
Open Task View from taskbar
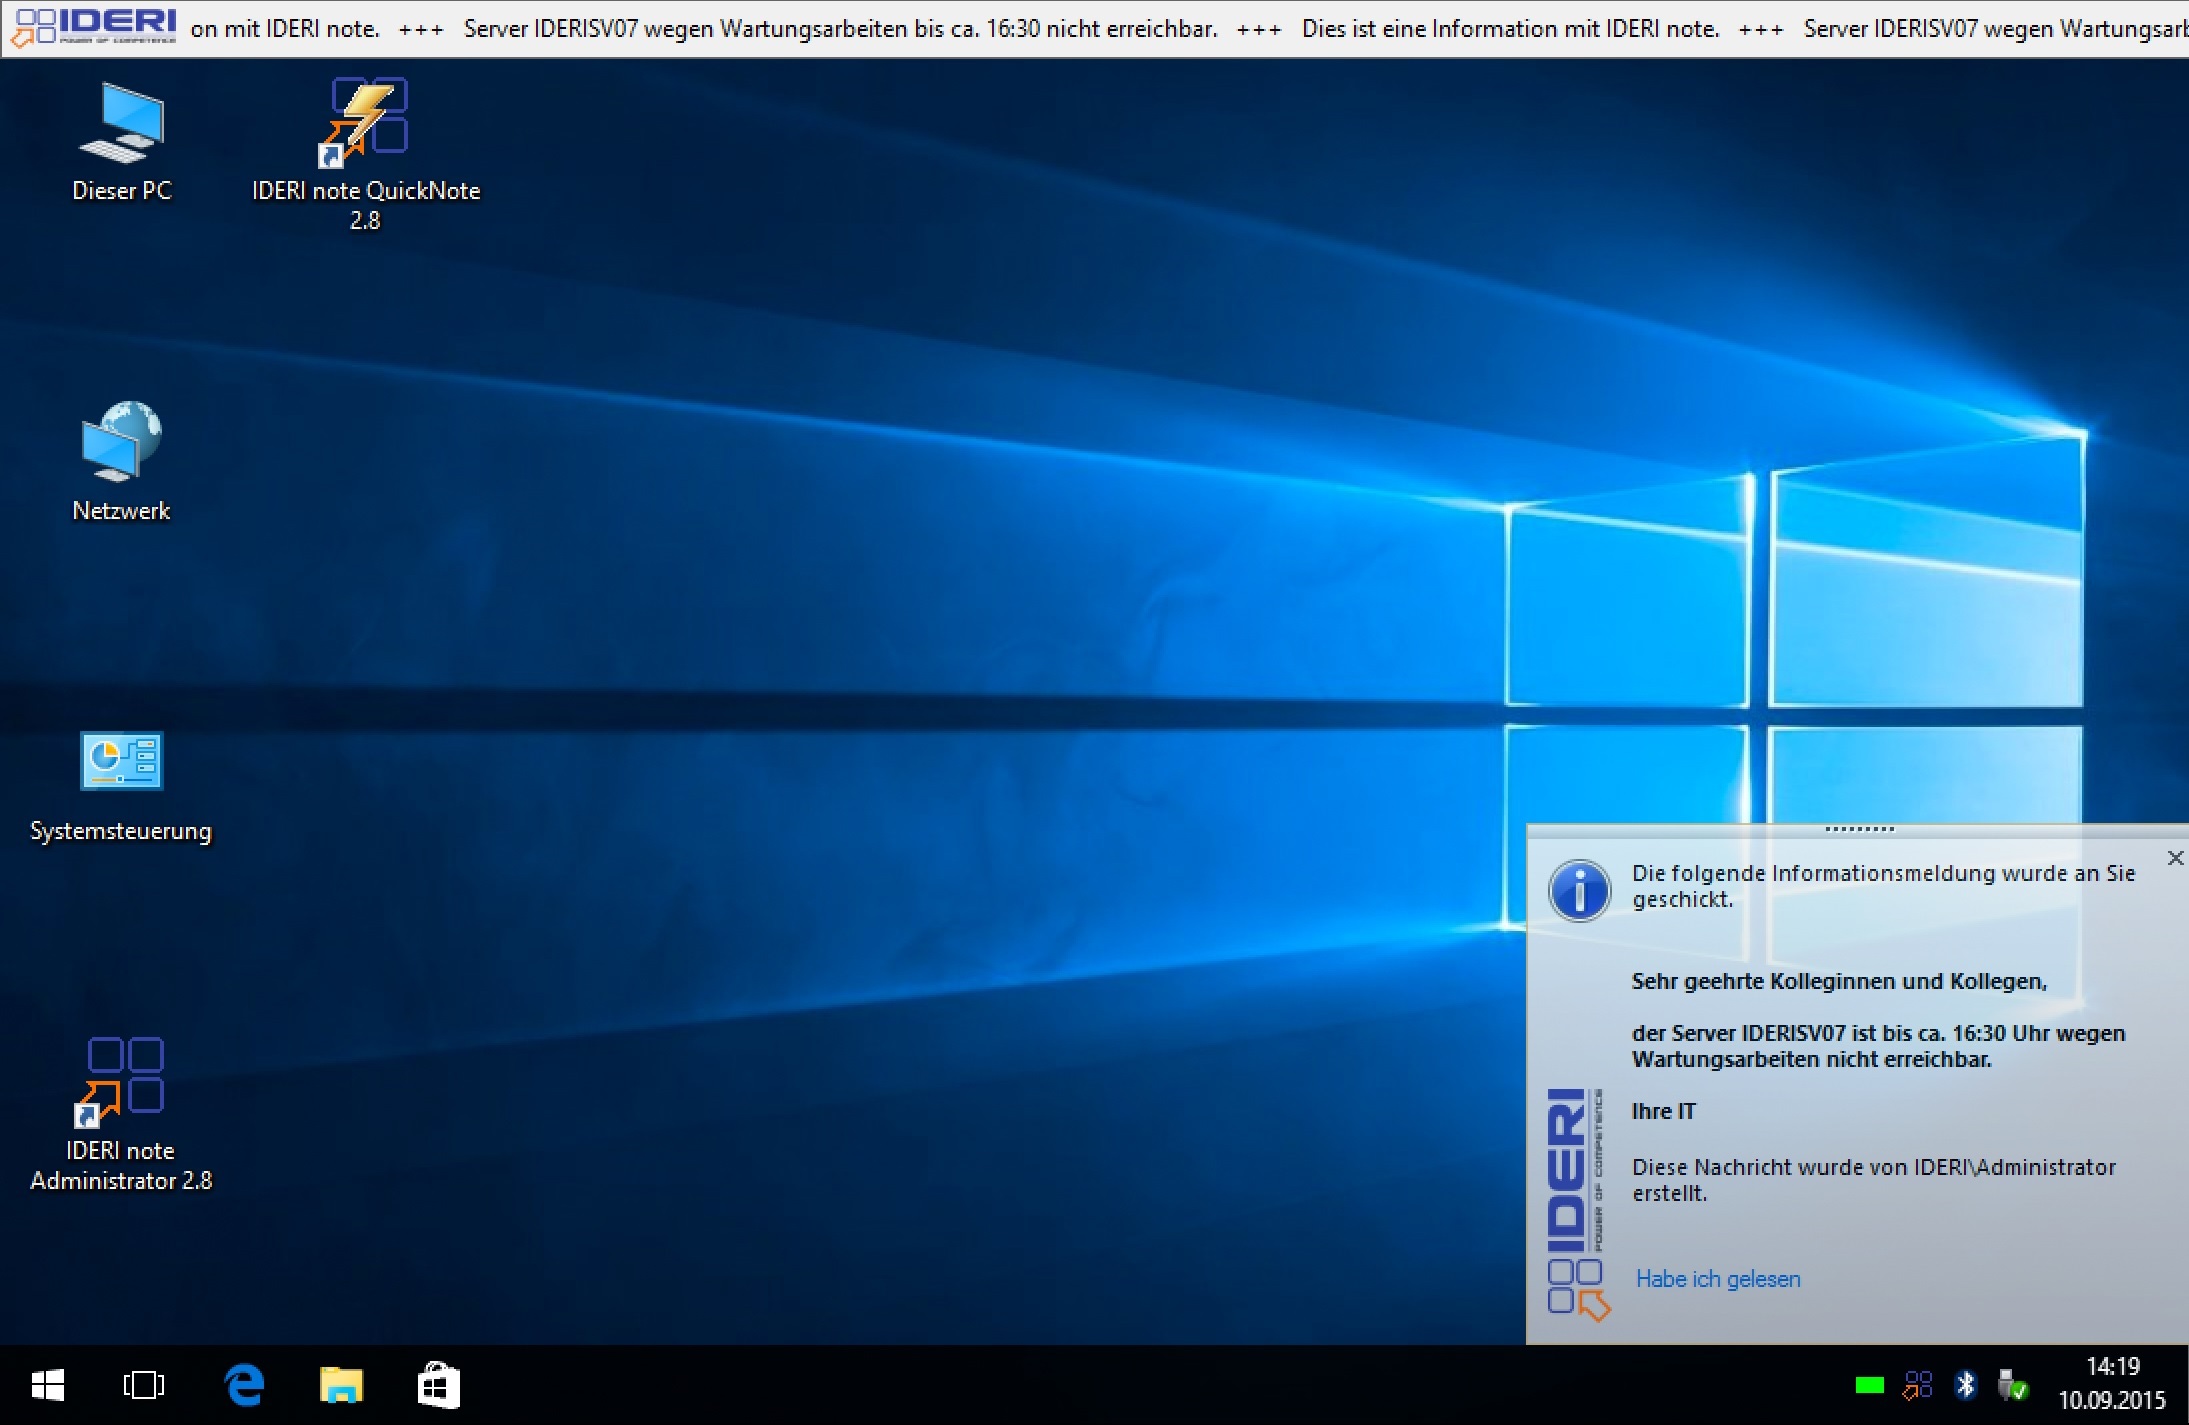(x=144, y=1386)
